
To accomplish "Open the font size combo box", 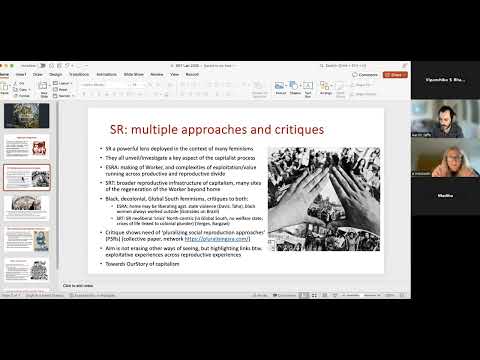I will (137, 85).
